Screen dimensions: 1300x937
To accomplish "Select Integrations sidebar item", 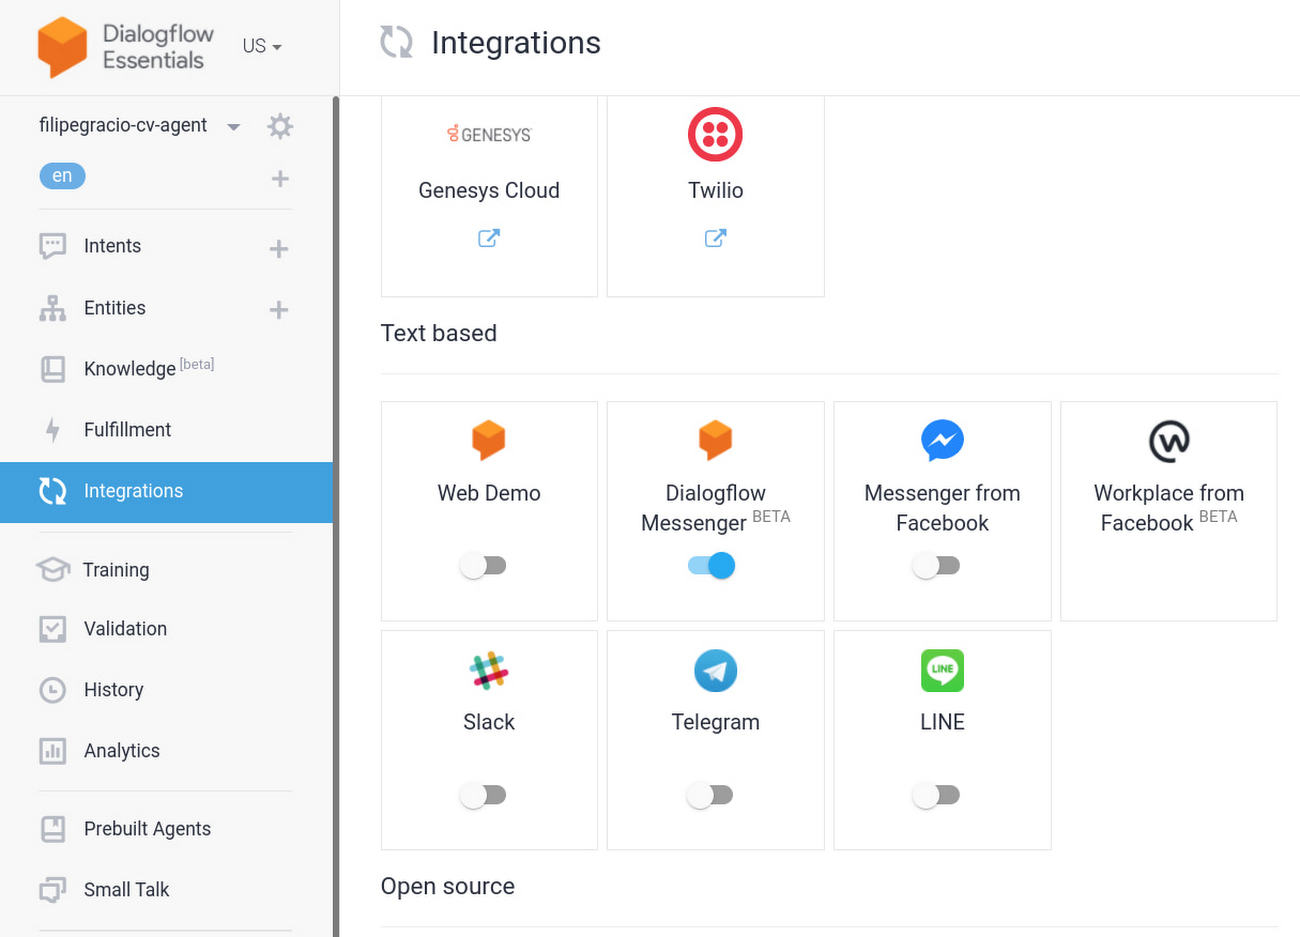I will tap(166, 491).
